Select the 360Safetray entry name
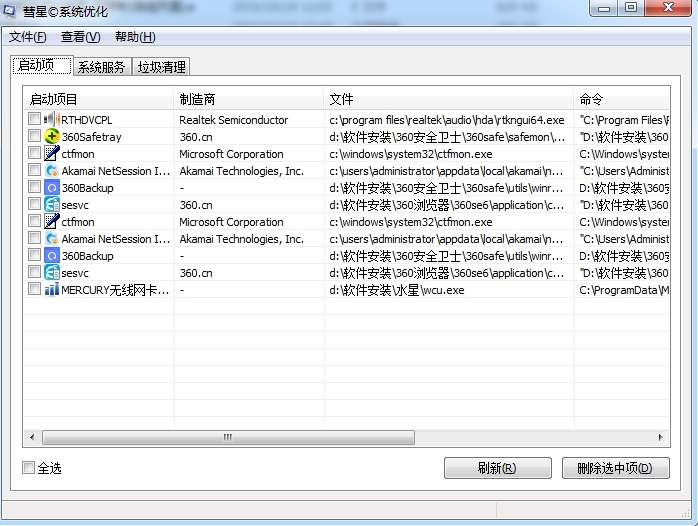 [x=91, y=137]
